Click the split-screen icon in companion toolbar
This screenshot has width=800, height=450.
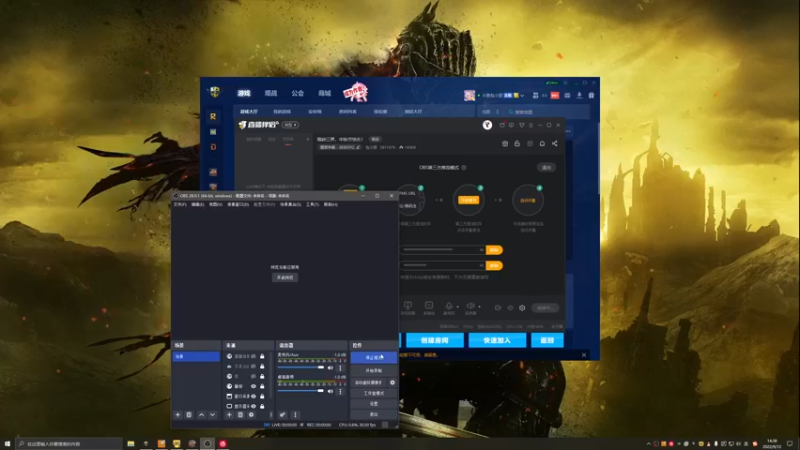pos(408,306)
